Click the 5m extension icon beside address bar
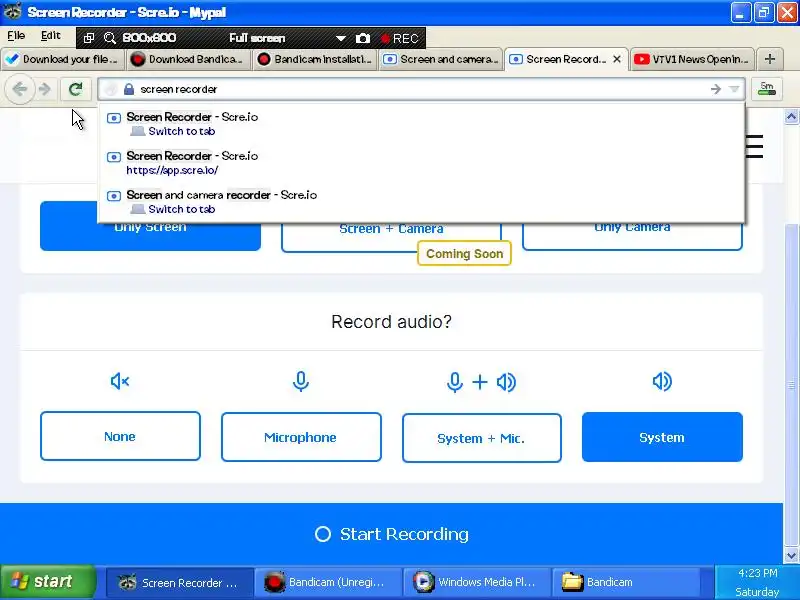800x600 pixels. (766, 89)
